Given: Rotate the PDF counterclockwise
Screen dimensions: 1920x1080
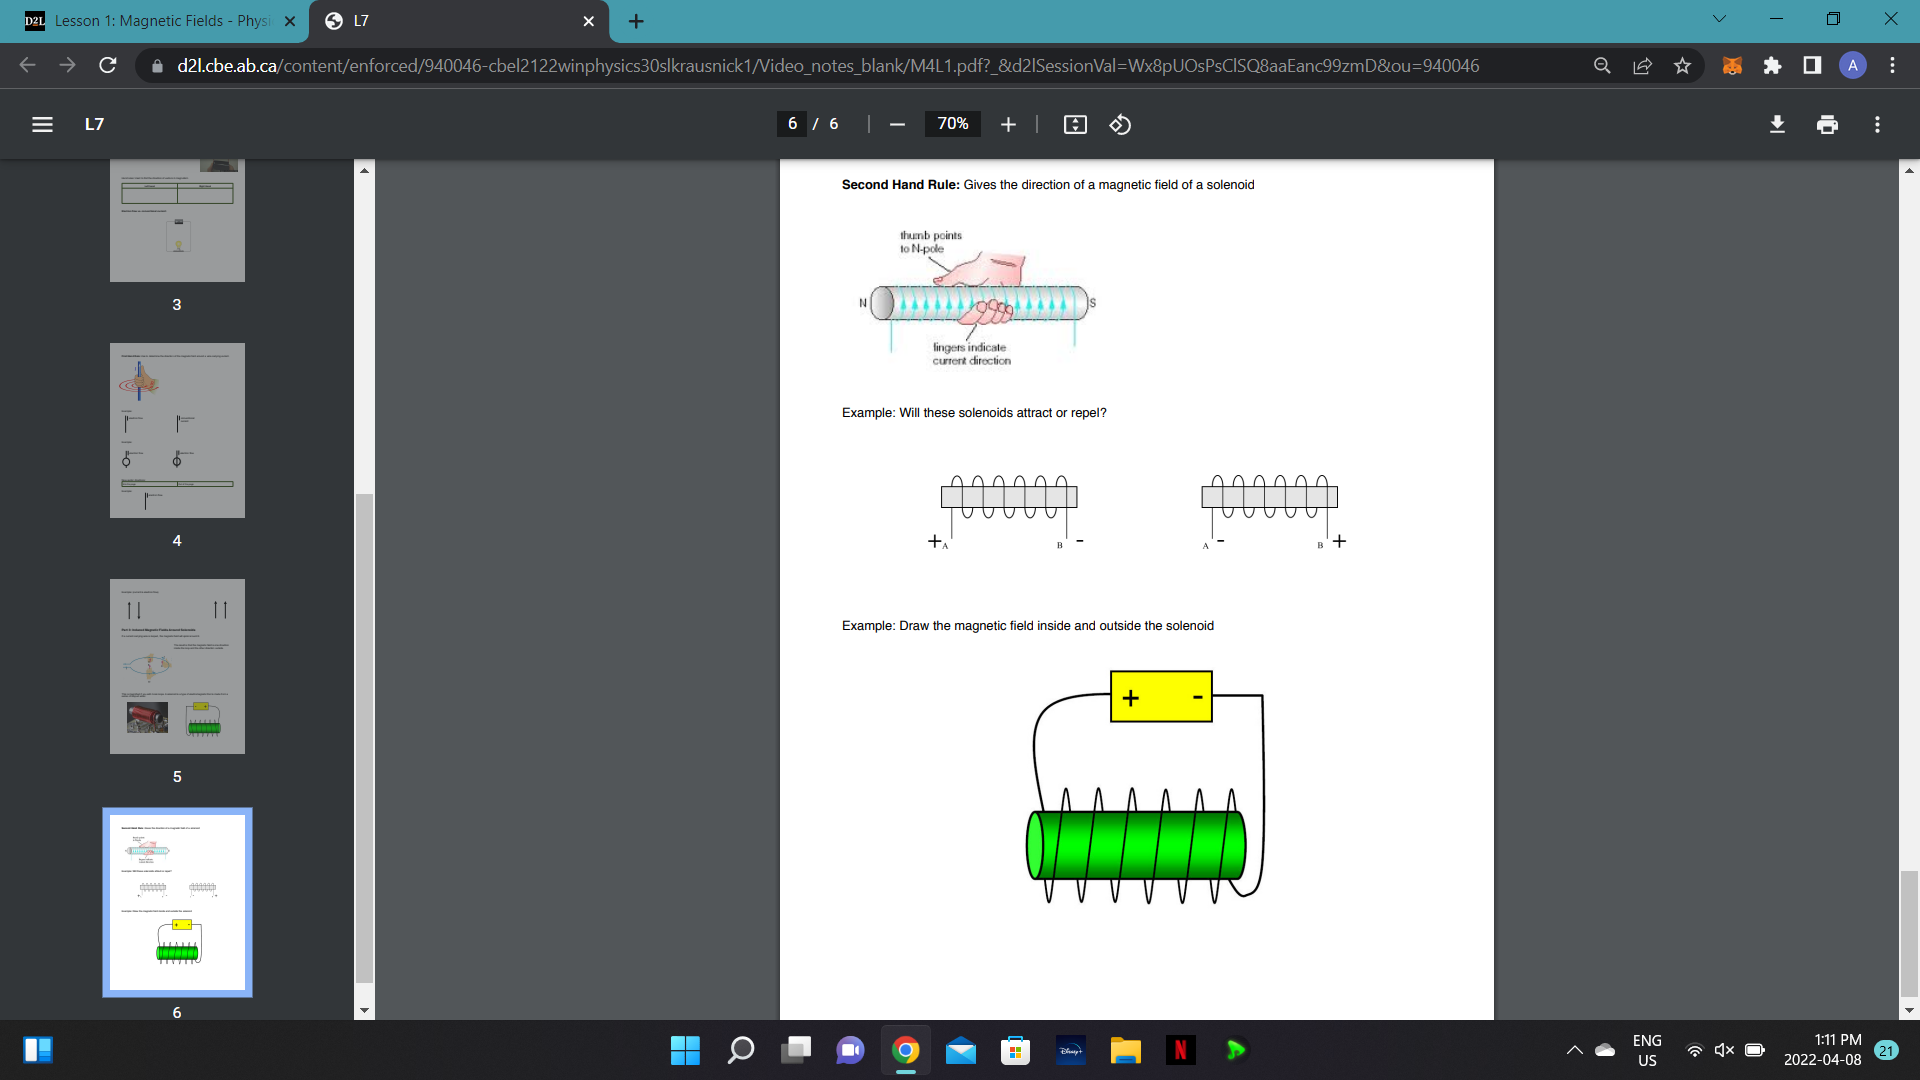Looking at the screenshot, I should point(1120,124).
